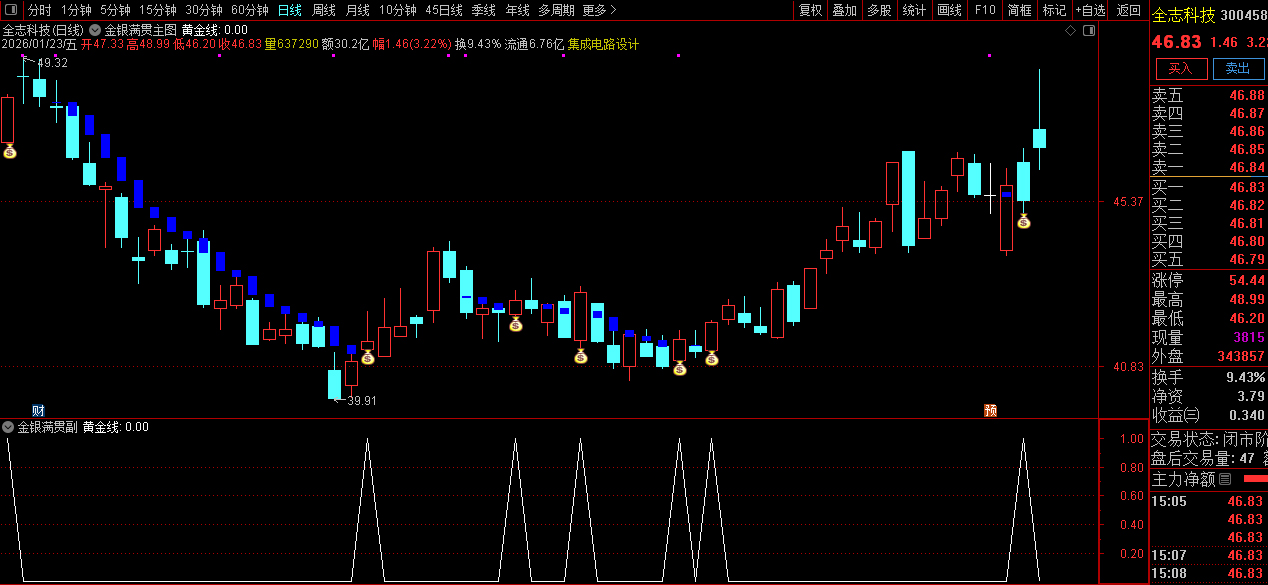Click the 卖出 sell button
1268x585 pixels.
pyautogui.click(x=1238, y=68)
